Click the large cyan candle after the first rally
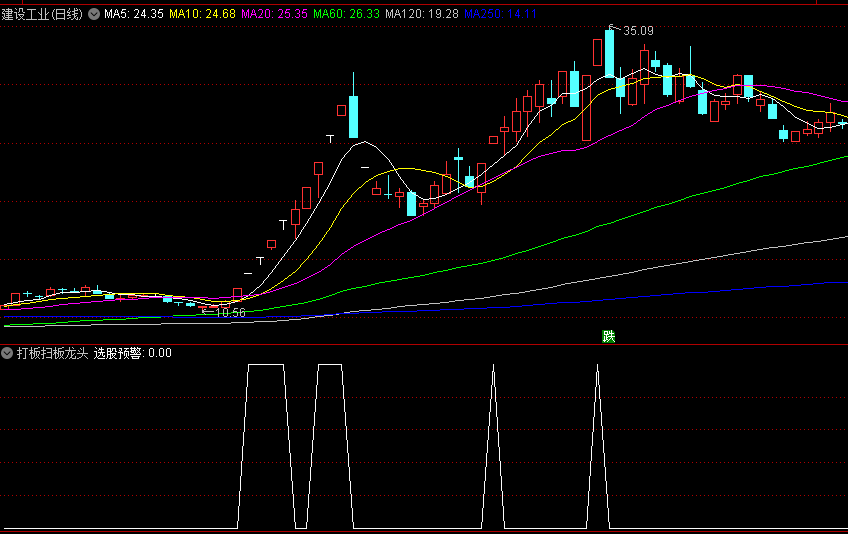Image resolution: width=848 pixels, height=534 pixels. pyautogui.click(x=353, y=116)
